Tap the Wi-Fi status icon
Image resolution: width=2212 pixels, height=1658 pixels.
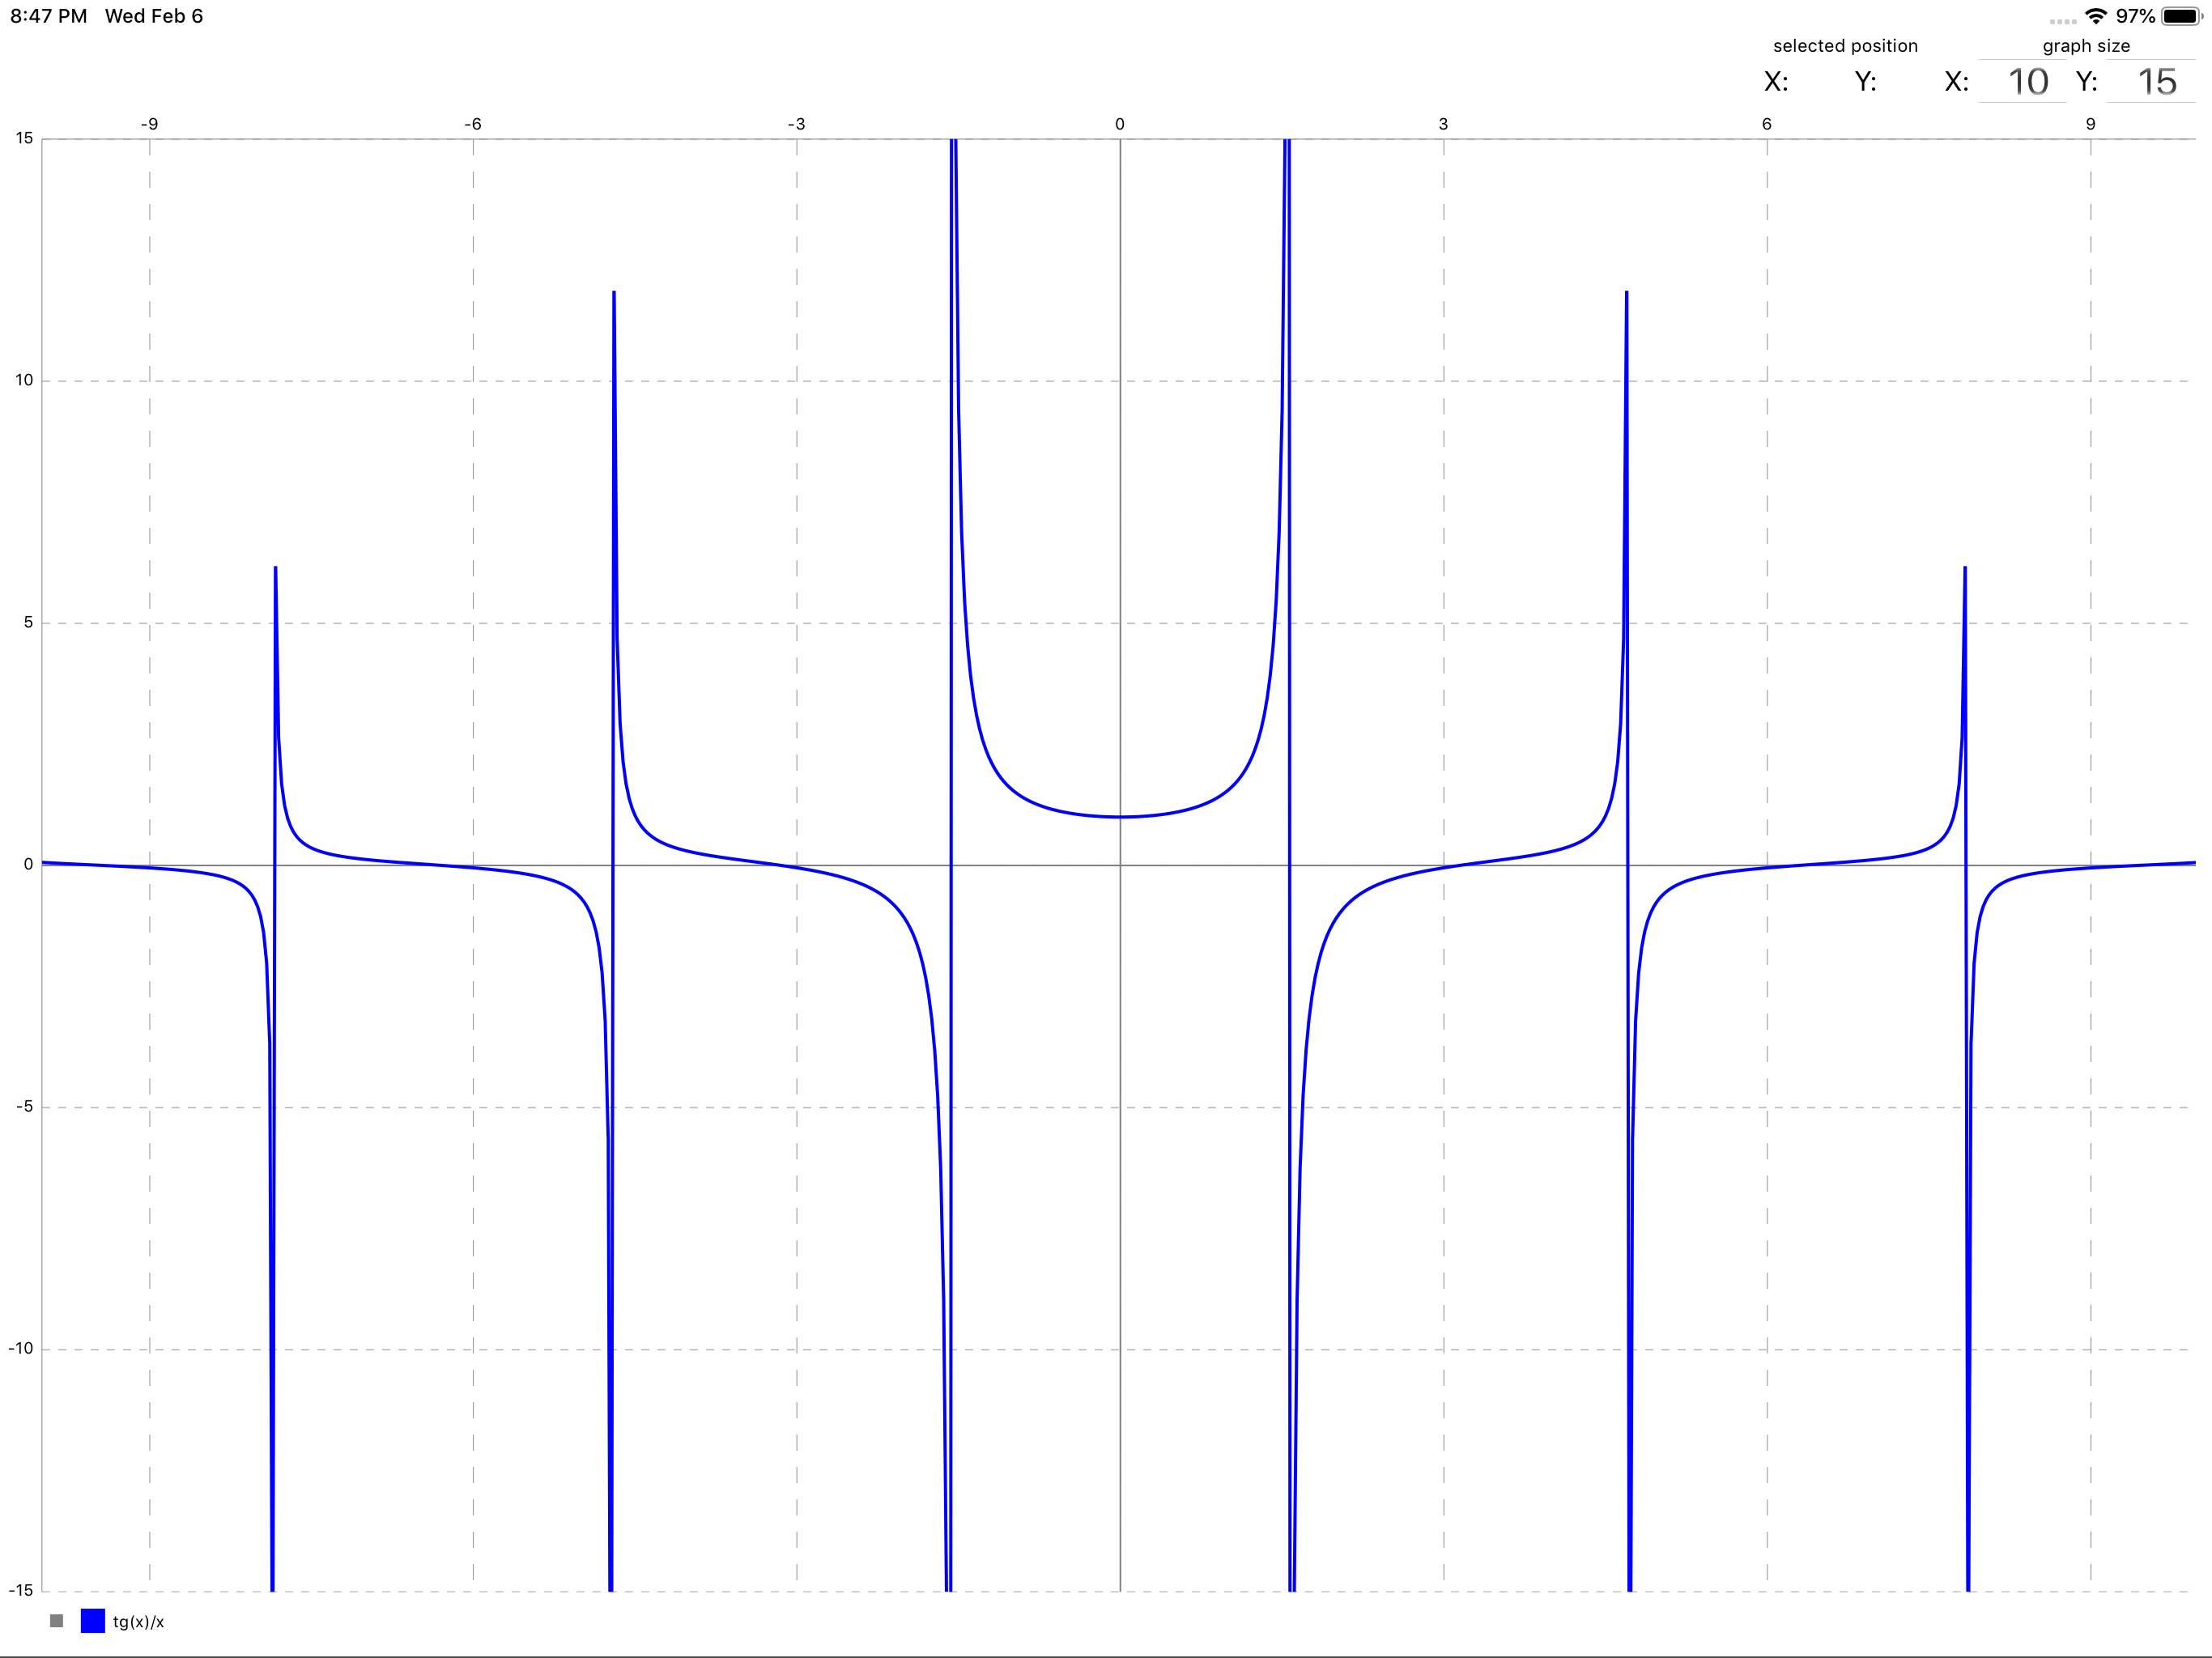click(x=2096, y=16)
